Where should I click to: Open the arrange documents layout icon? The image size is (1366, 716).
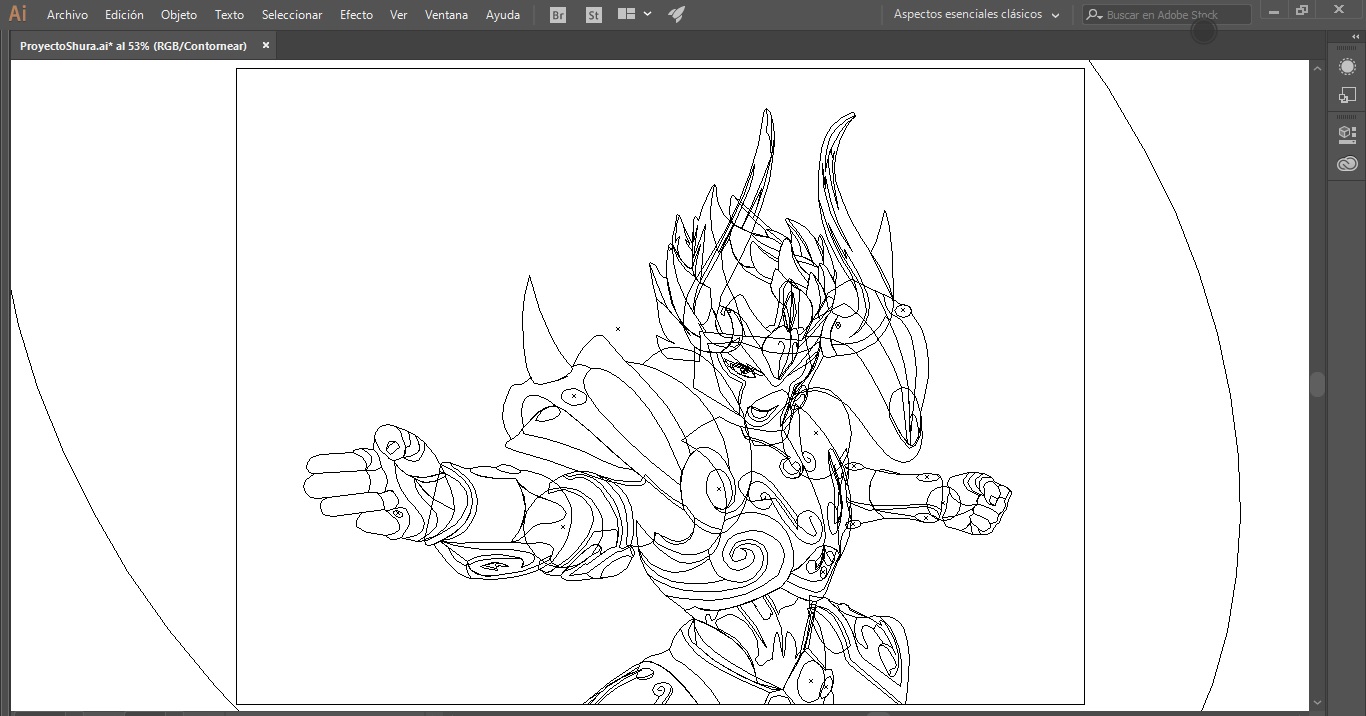coord(627,14)
